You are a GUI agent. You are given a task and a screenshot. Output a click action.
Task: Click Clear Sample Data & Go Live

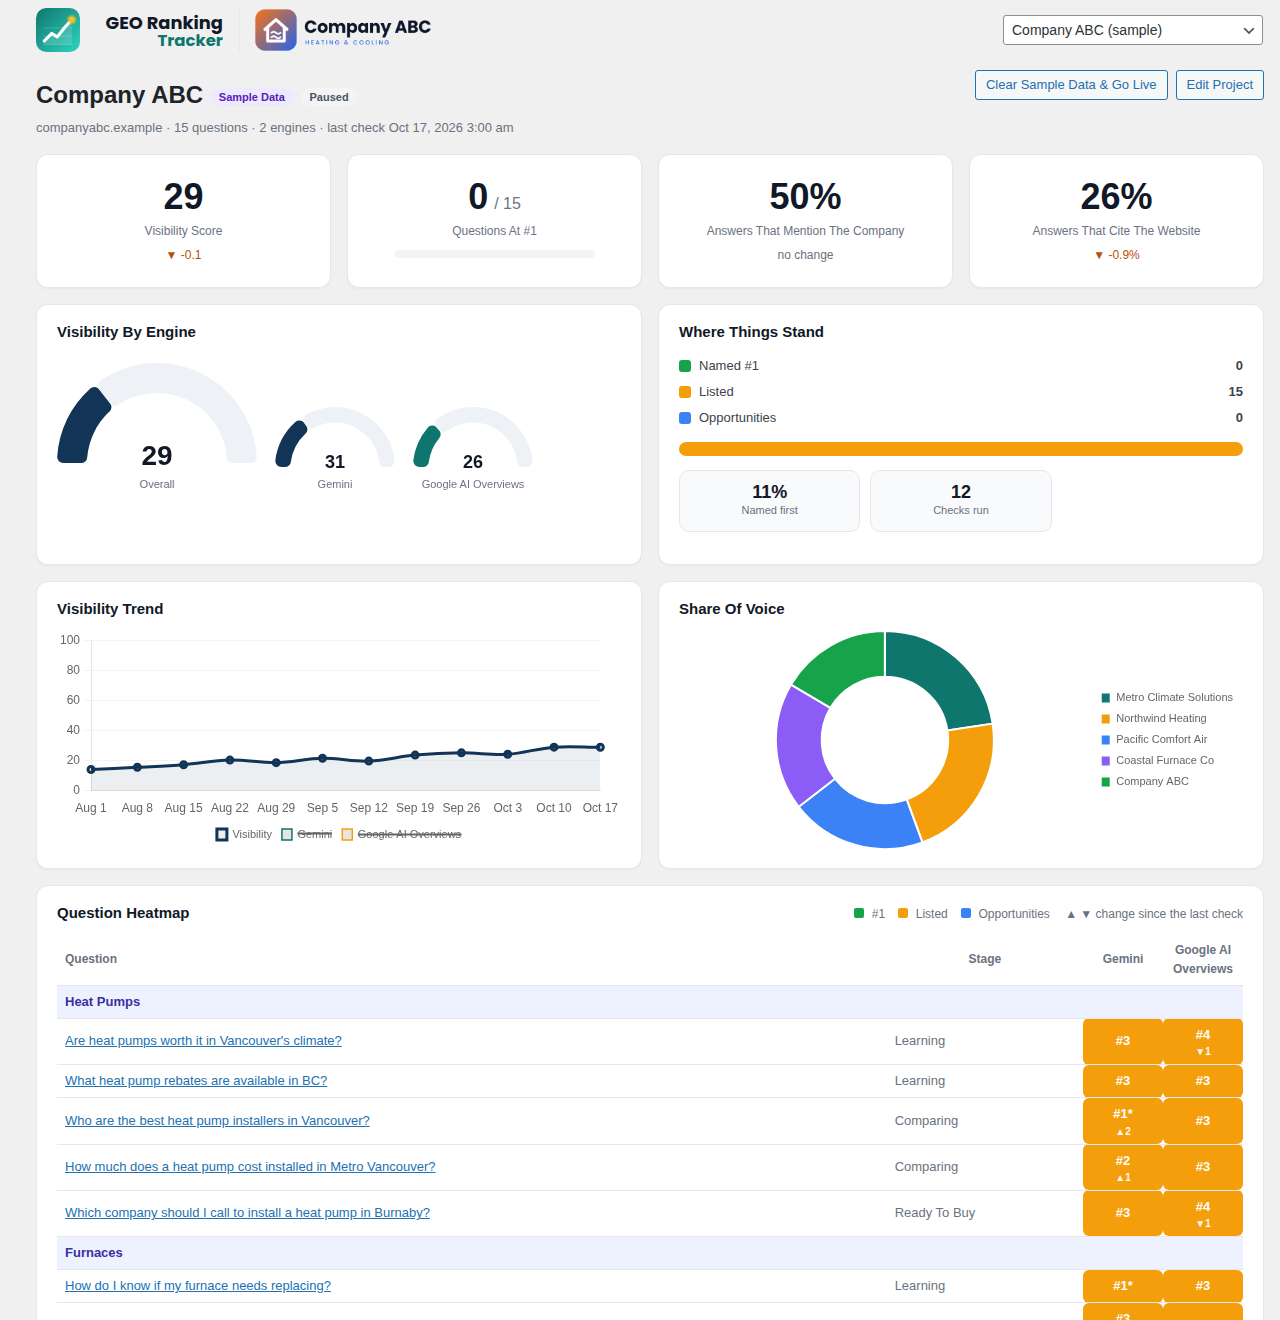[1071, 85]
